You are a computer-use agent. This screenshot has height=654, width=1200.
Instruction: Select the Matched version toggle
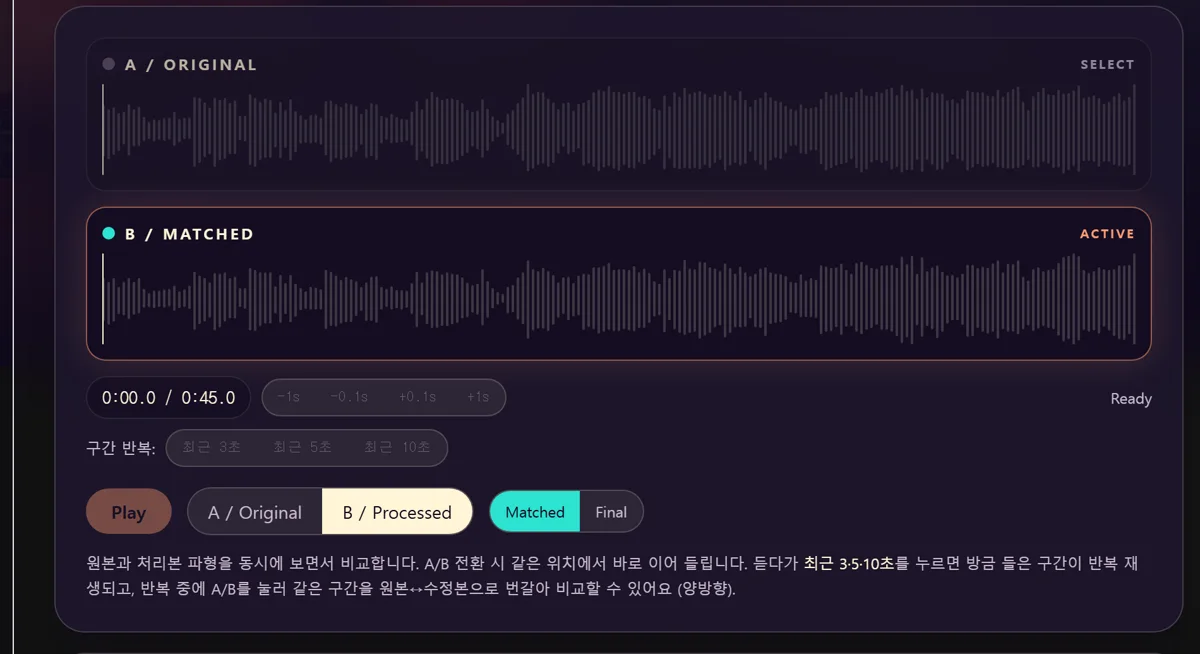click(x=535, y=512)
